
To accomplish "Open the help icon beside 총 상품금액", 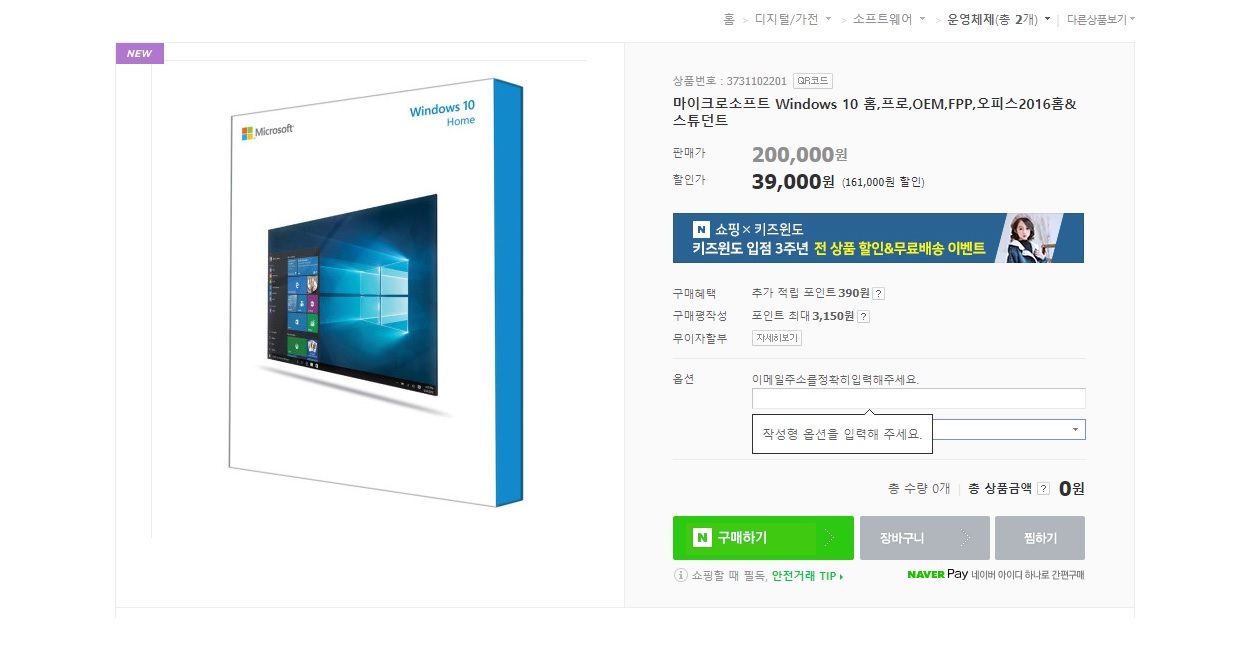I will [x=1043, y=489].
